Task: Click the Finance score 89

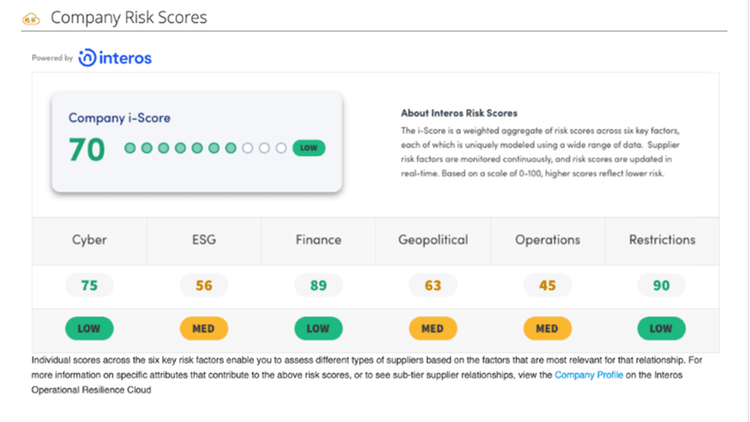Action: coord(319,286)
